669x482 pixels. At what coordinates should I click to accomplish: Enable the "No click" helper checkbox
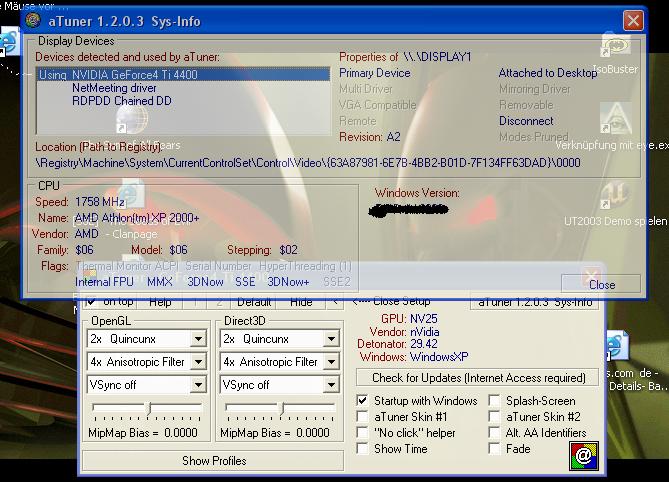[362, 433]
